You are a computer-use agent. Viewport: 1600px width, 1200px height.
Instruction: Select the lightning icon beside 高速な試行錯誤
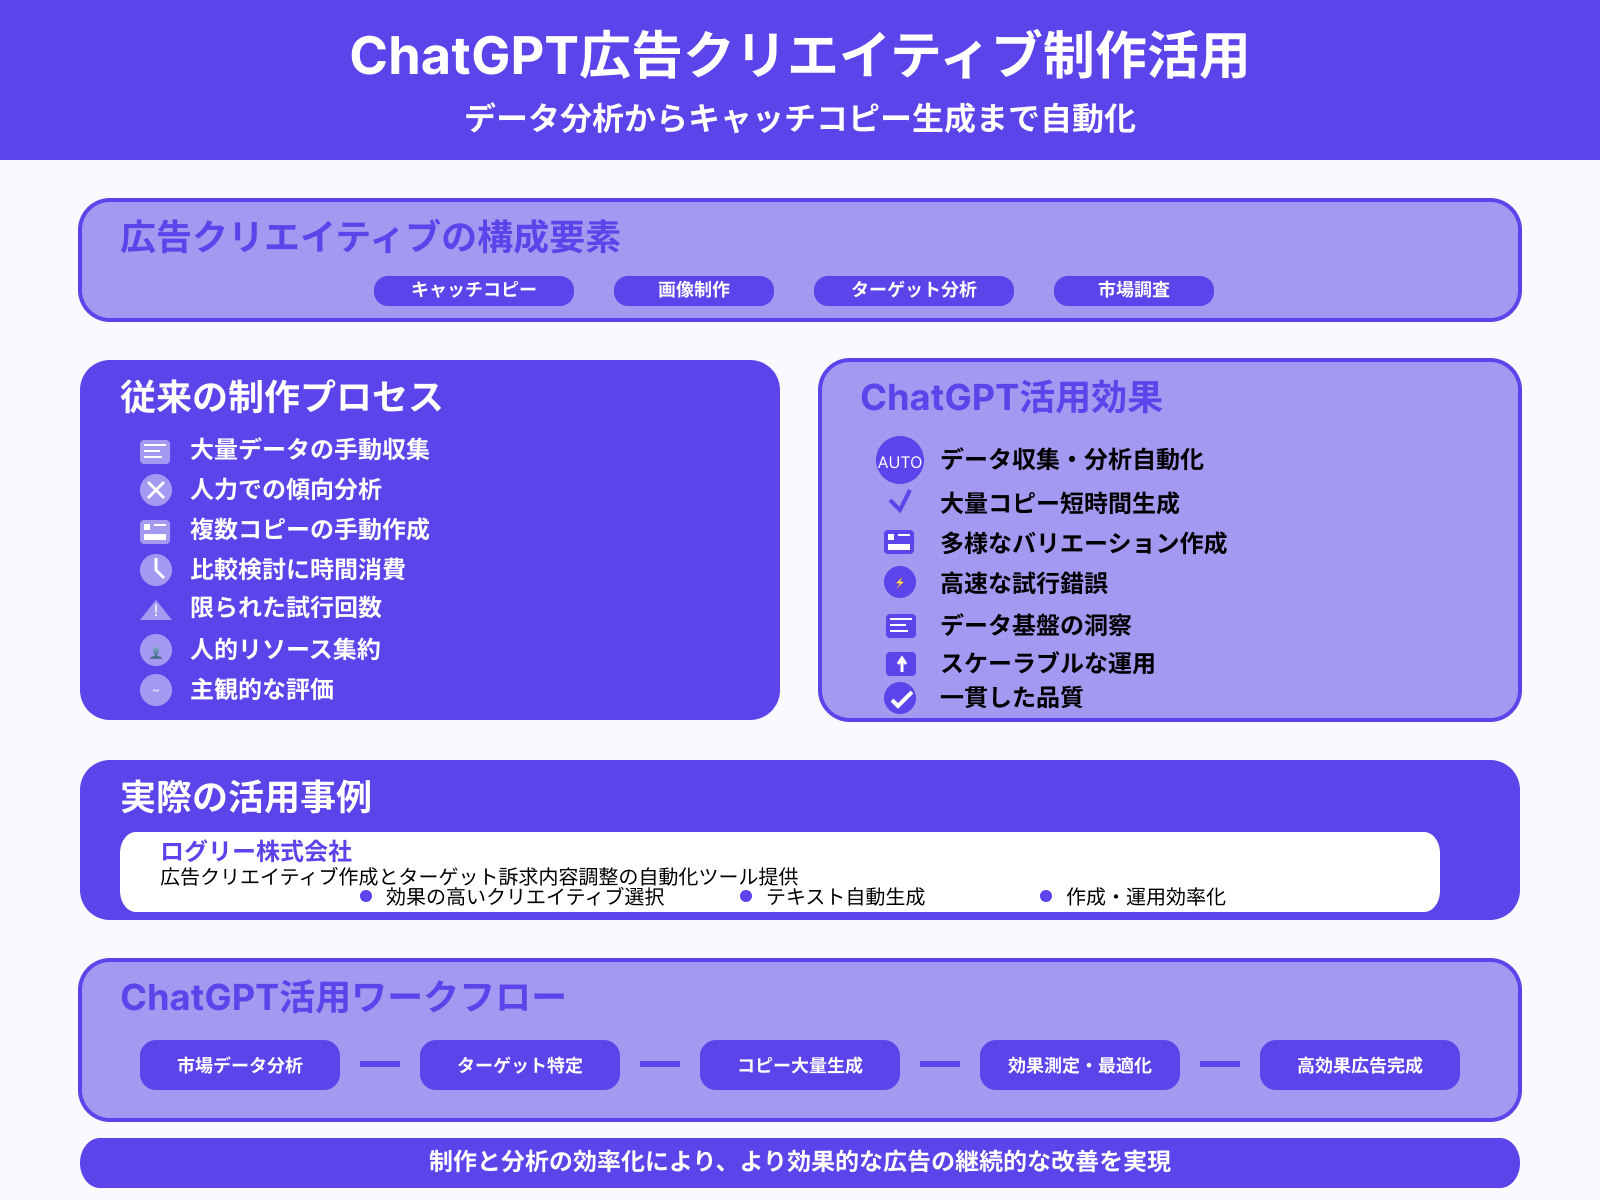point(902,584)
